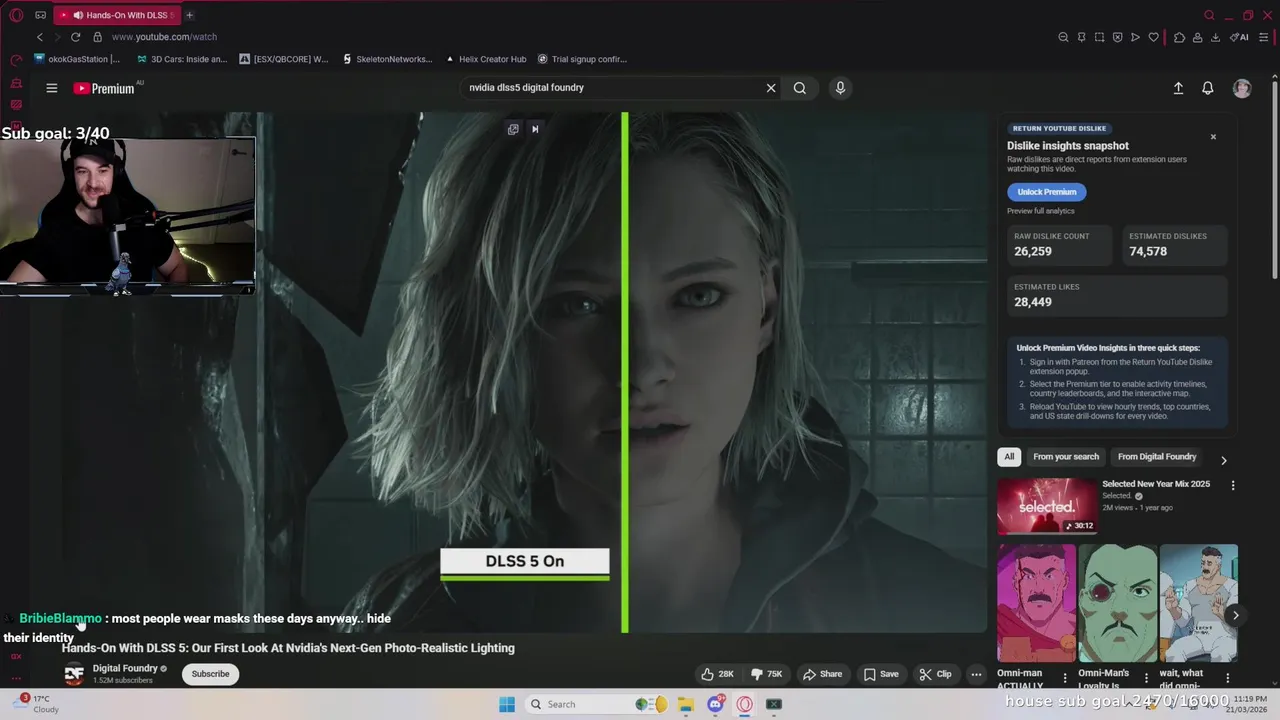Click the Share button
Image resolution: width=1280 pixels, height=720 pixels.
pos(822,674)
